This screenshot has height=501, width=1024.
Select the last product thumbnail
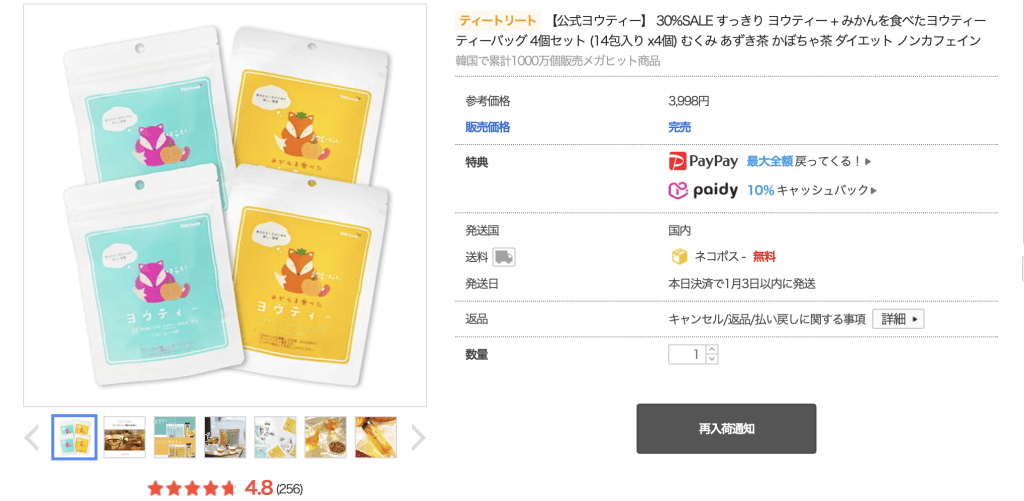[x=376, y=437]
